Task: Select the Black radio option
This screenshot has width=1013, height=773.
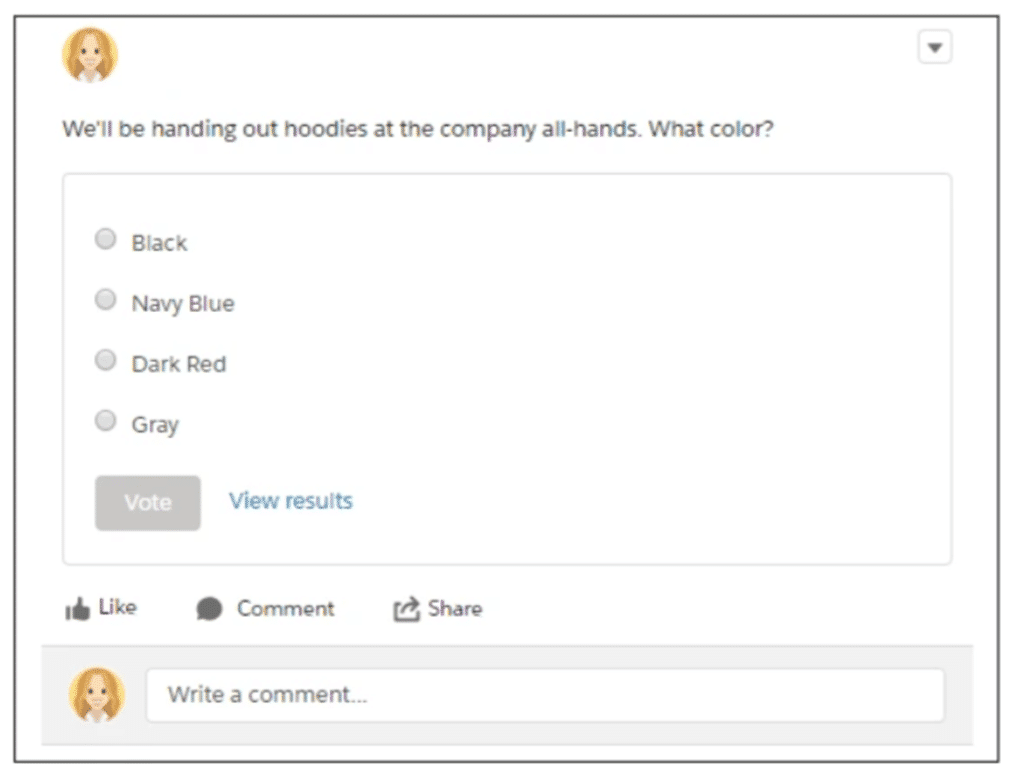Action: pyautogui.click(x=105, y=239)
